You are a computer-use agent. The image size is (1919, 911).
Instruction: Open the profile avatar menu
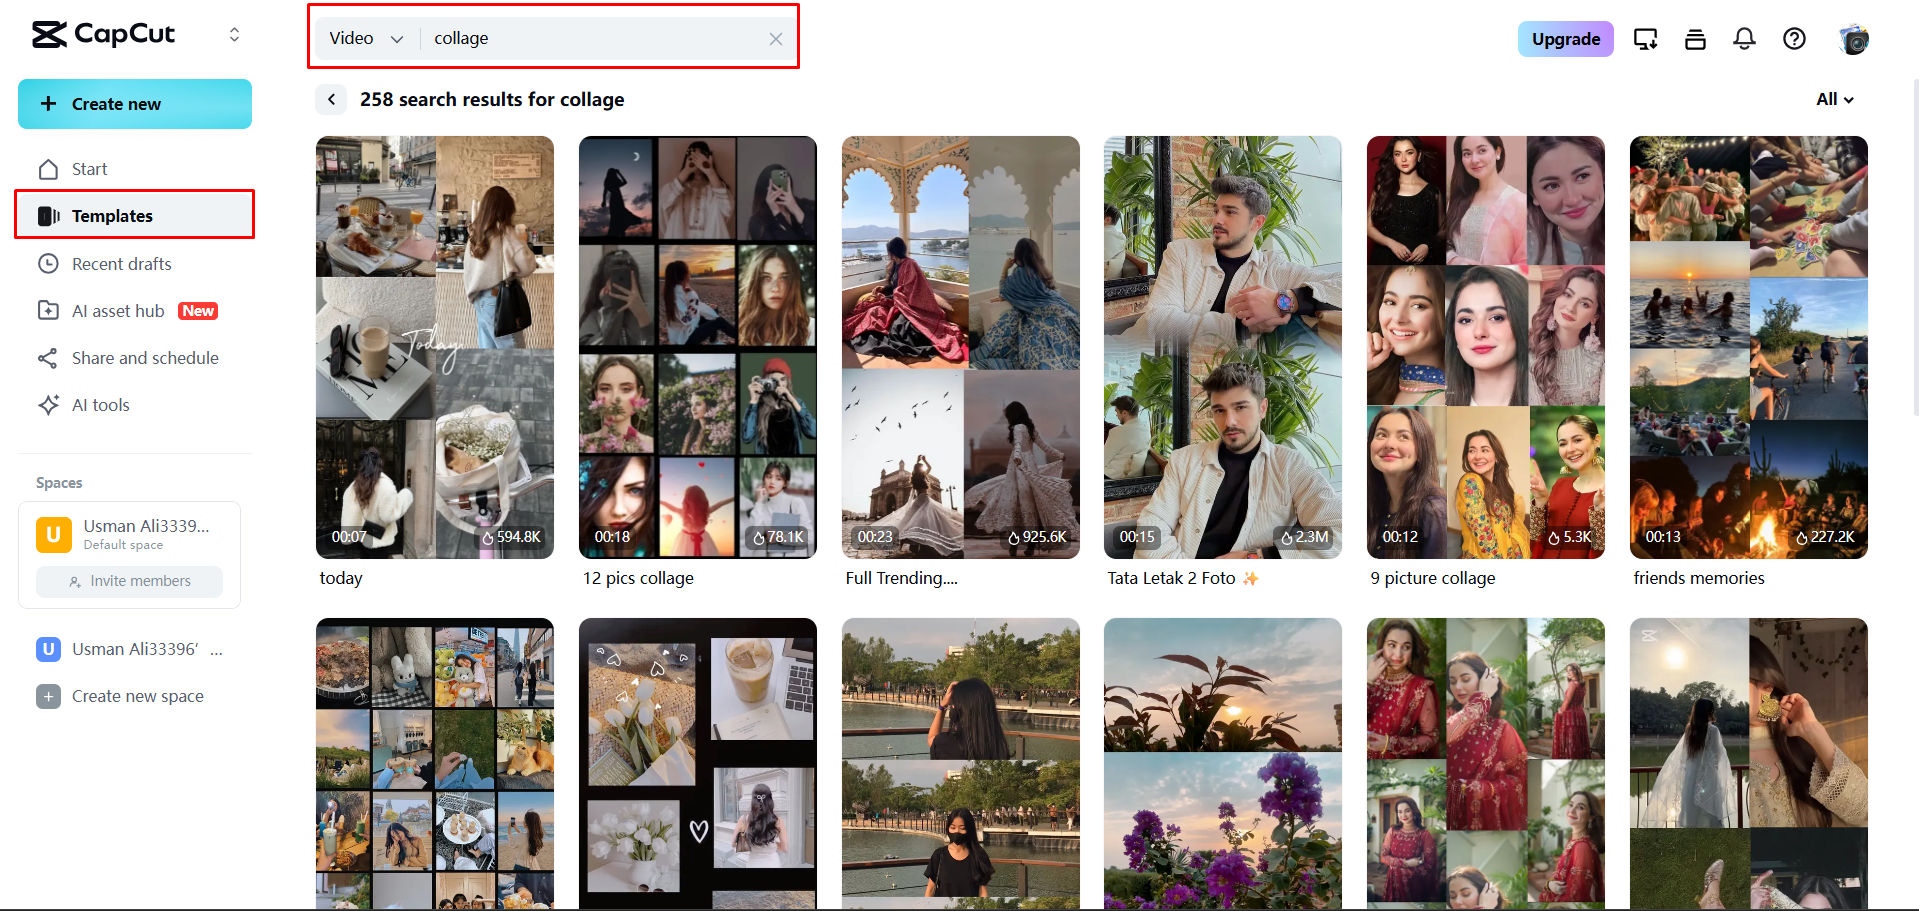pos(1855,39)
